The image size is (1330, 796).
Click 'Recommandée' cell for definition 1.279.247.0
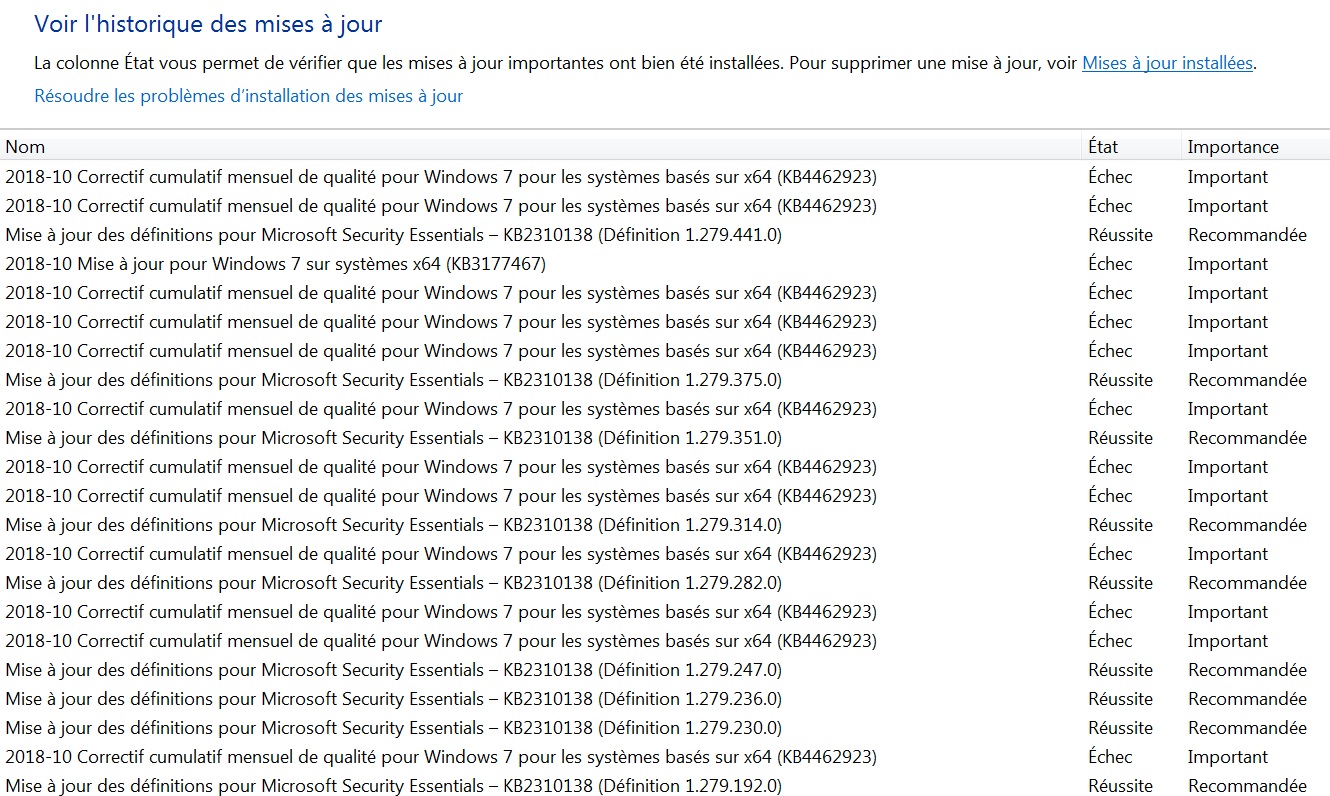(1247, 670)
